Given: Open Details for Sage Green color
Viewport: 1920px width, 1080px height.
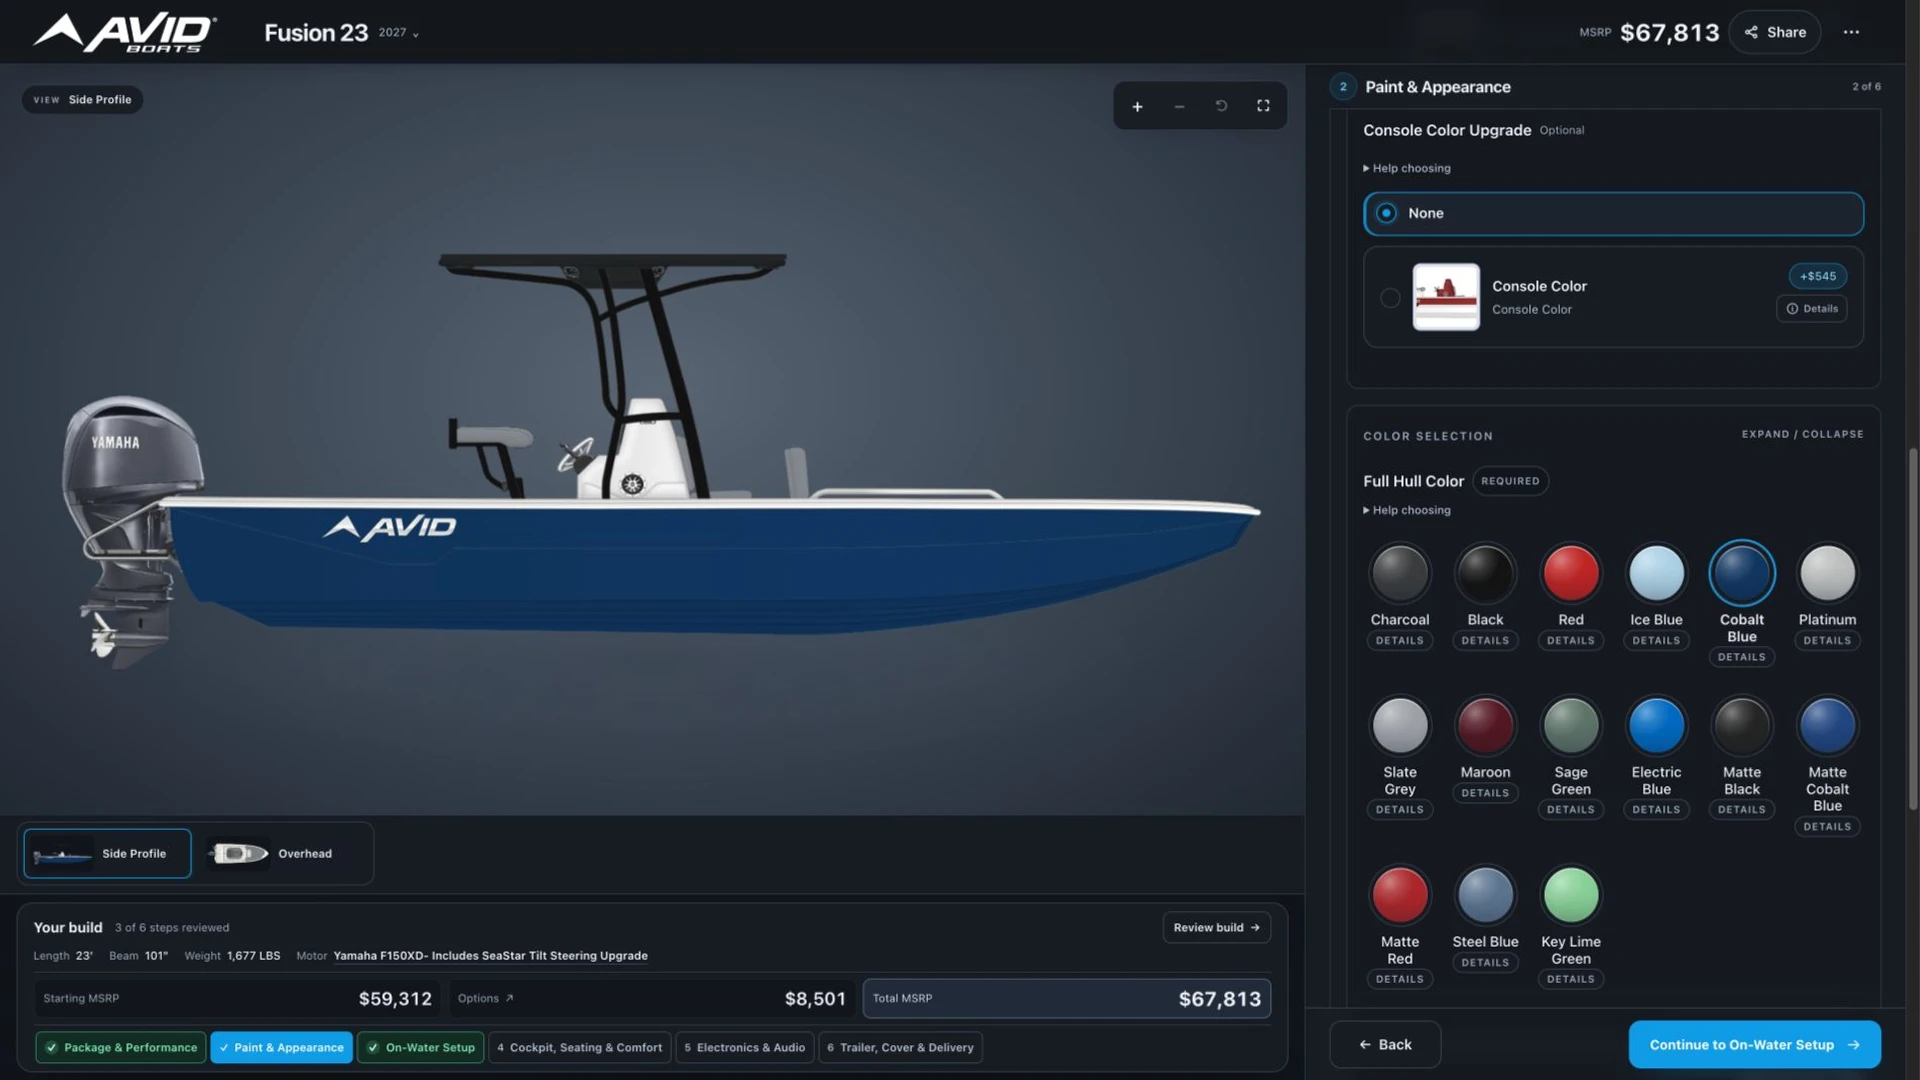Looking at the screenshot, I should [1570, 809].
